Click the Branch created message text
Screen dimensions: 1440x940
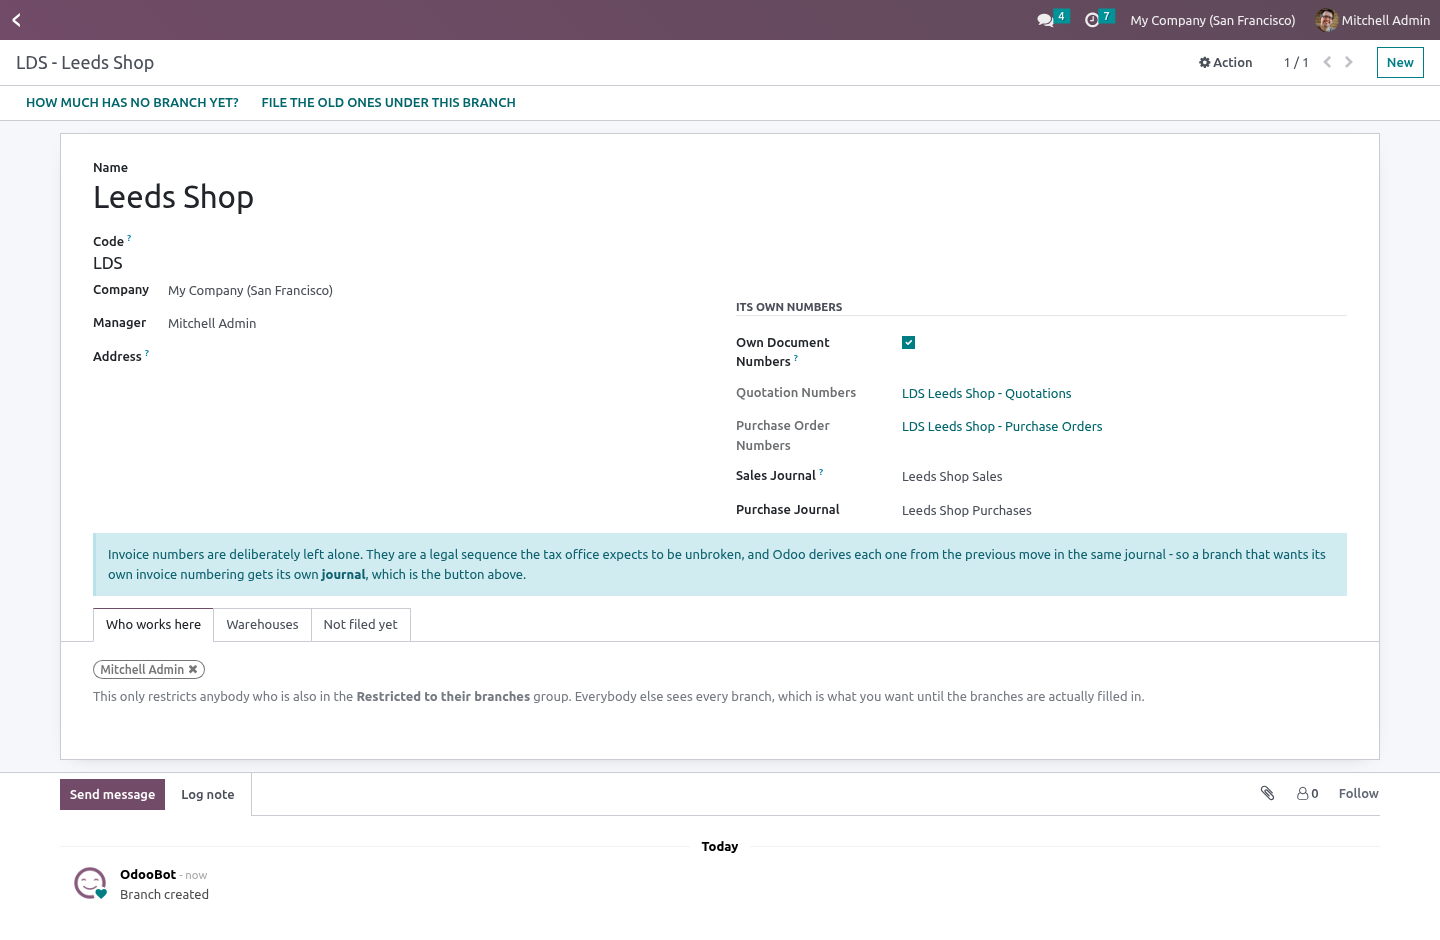pyautogui.click(x=164, y=895)
